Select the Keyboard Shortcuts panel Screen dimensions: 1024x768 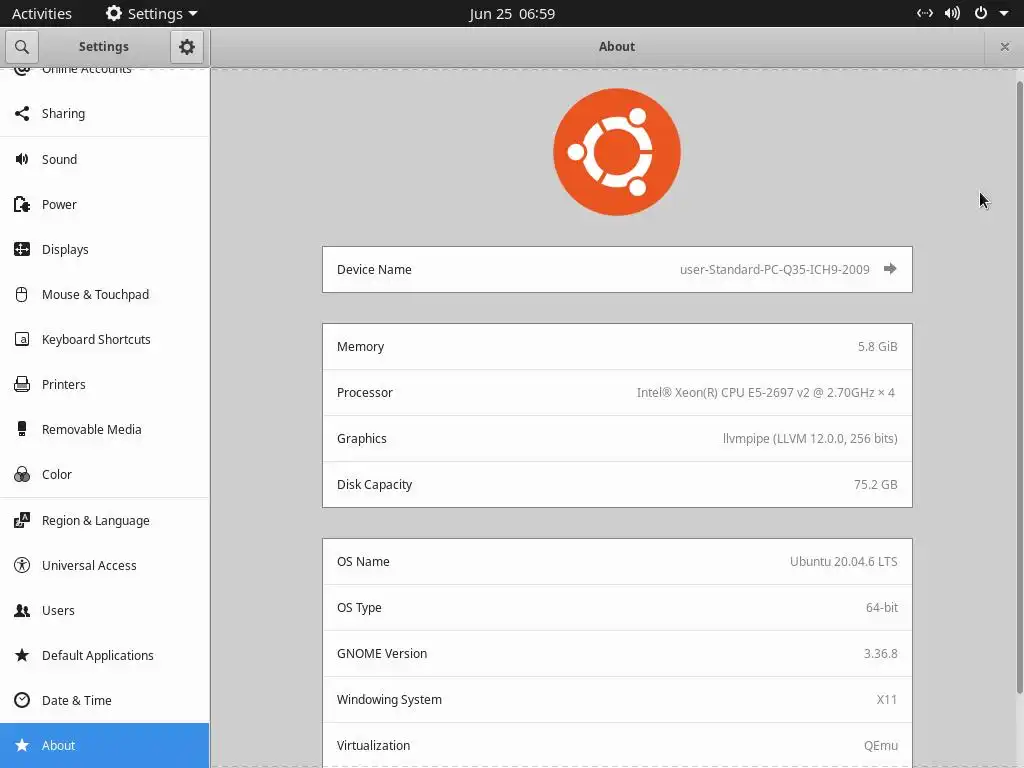click(x=104, y=340)
